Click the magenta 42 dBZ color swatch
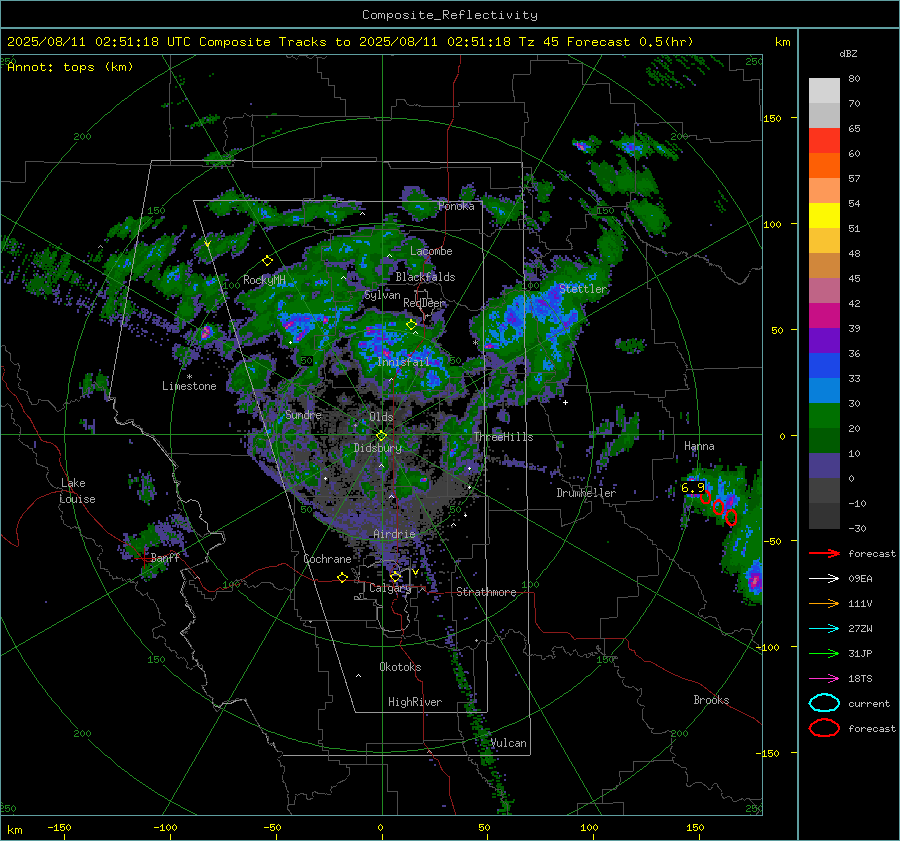This screenshot has height=841, width=900. point(824,316)
